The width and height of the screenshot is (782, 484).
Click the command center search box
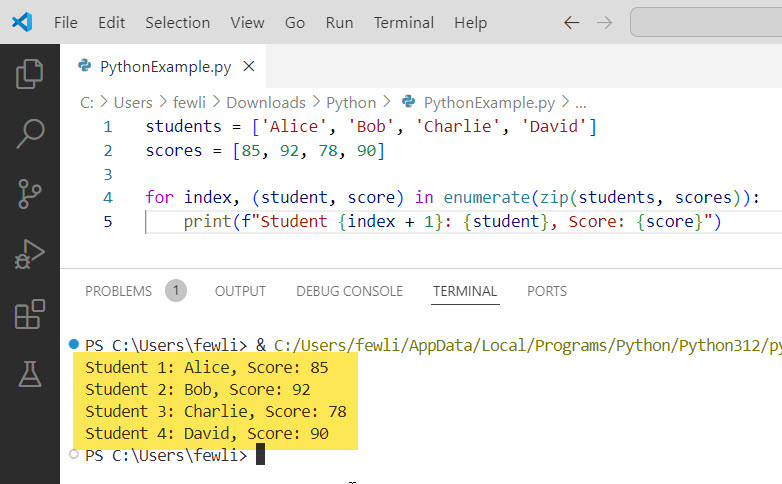point(706,22)
